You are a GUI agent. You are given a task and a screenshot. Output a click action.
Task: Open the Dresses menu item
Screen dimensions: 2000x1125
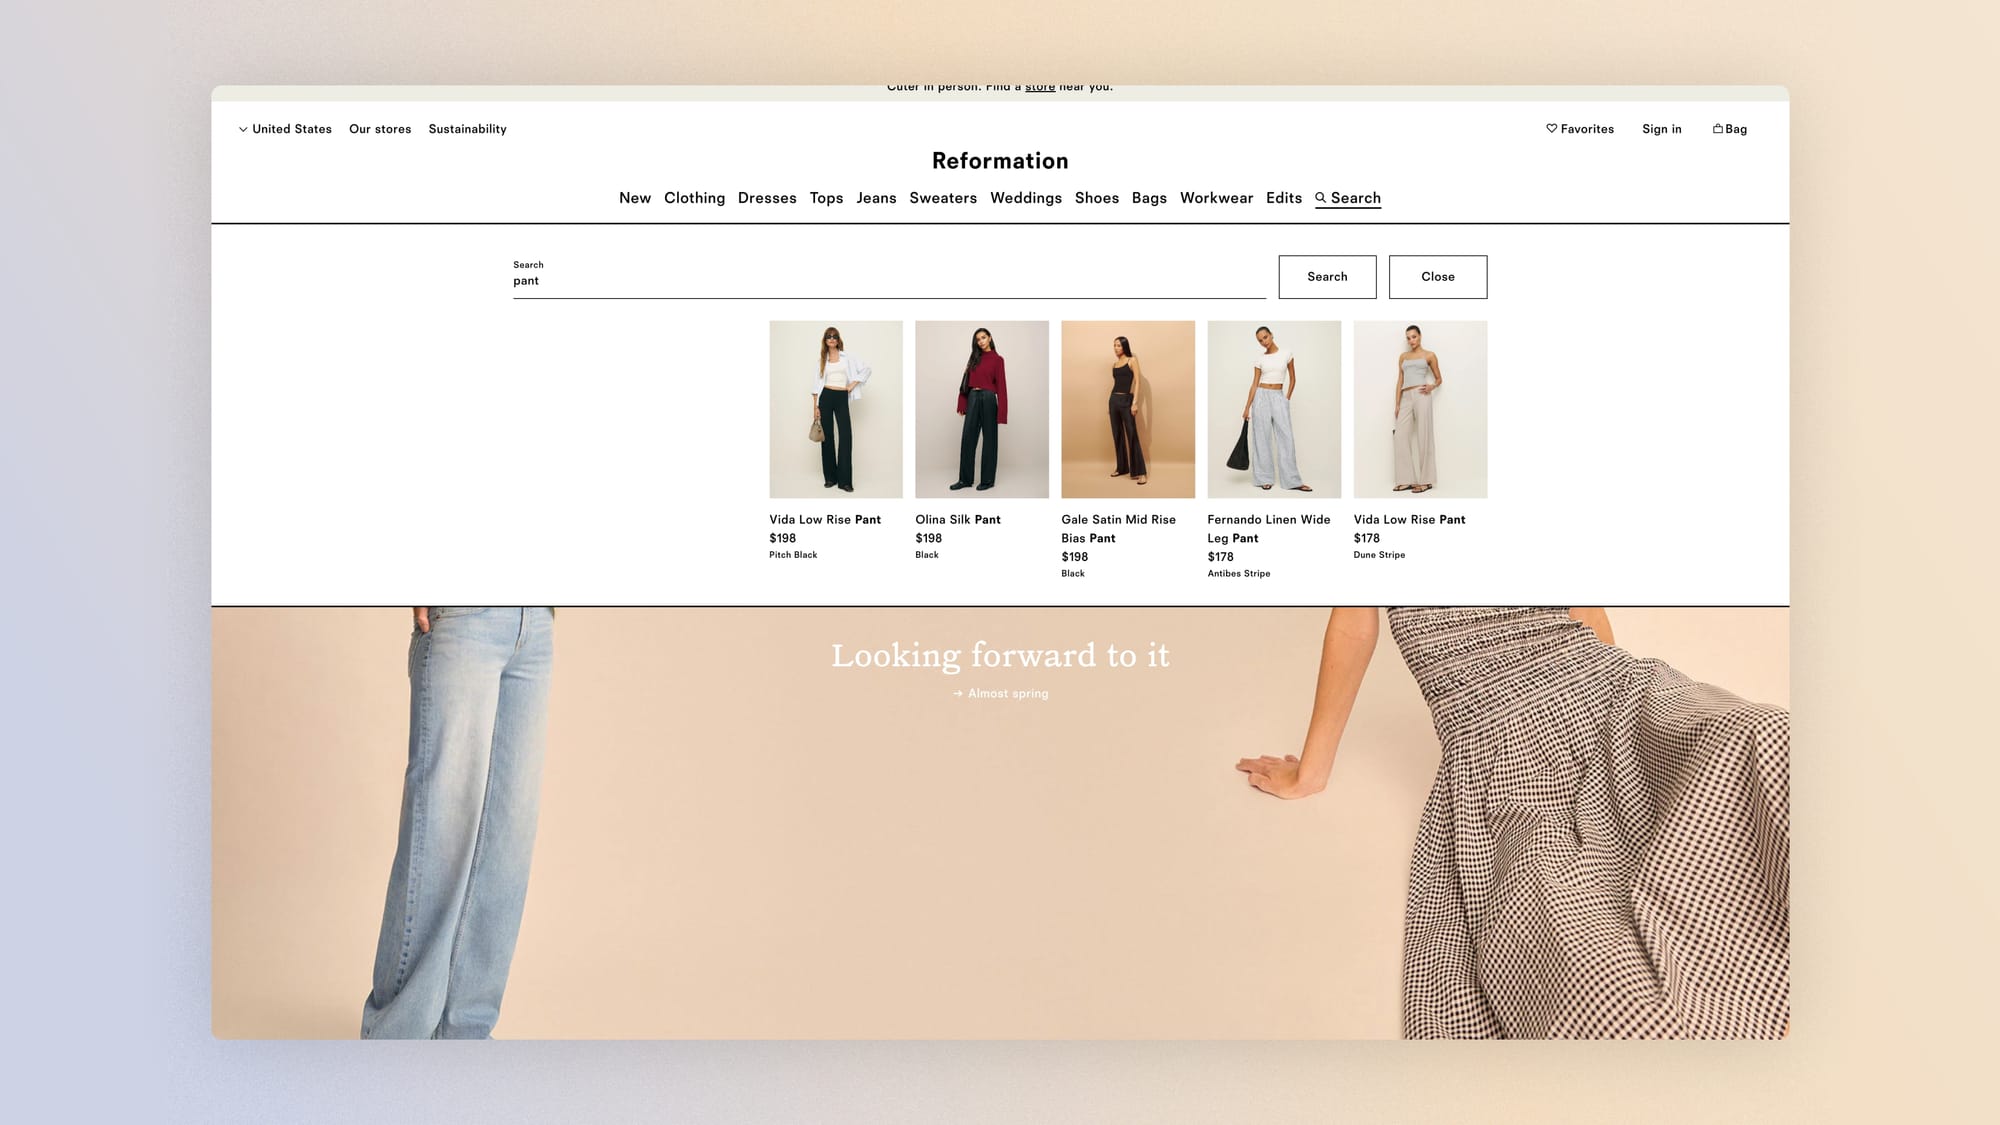click(x=767, y=198)
